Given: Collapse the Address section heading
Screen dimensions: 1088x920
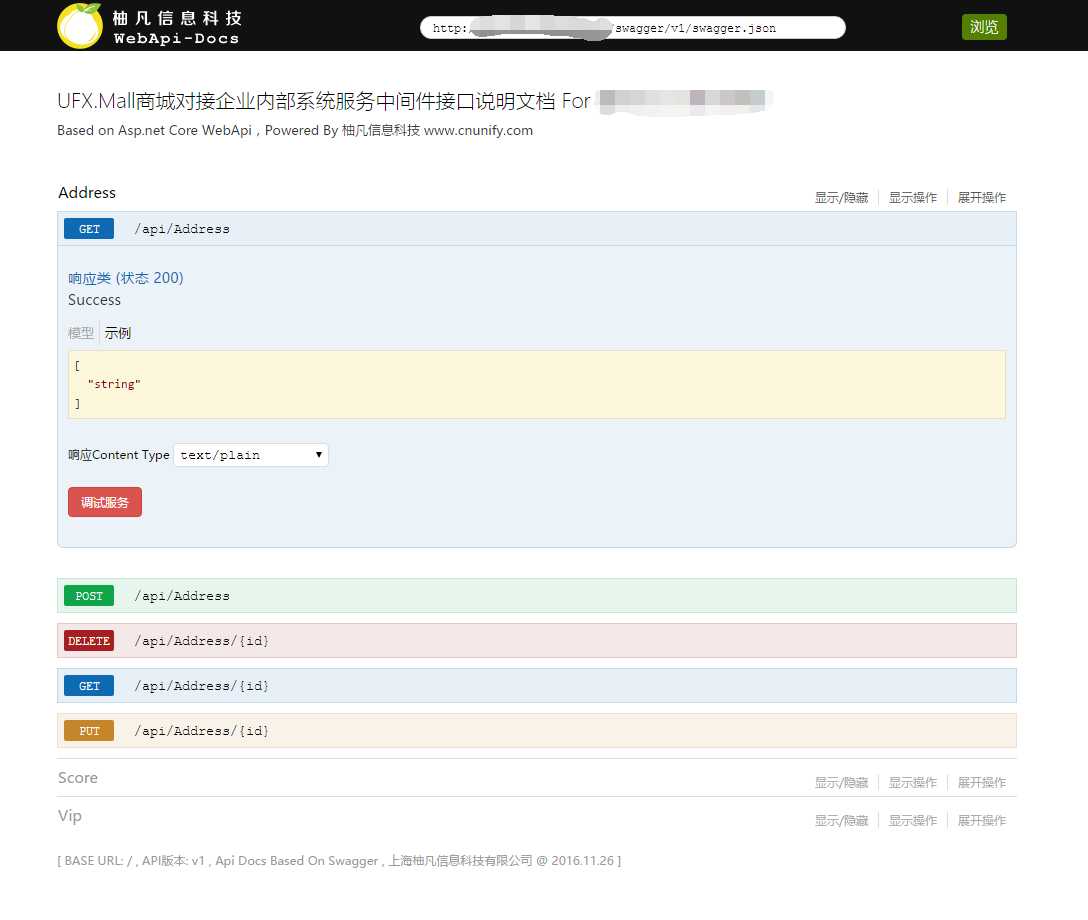Looking at the screenshot, I should (87, 193).
